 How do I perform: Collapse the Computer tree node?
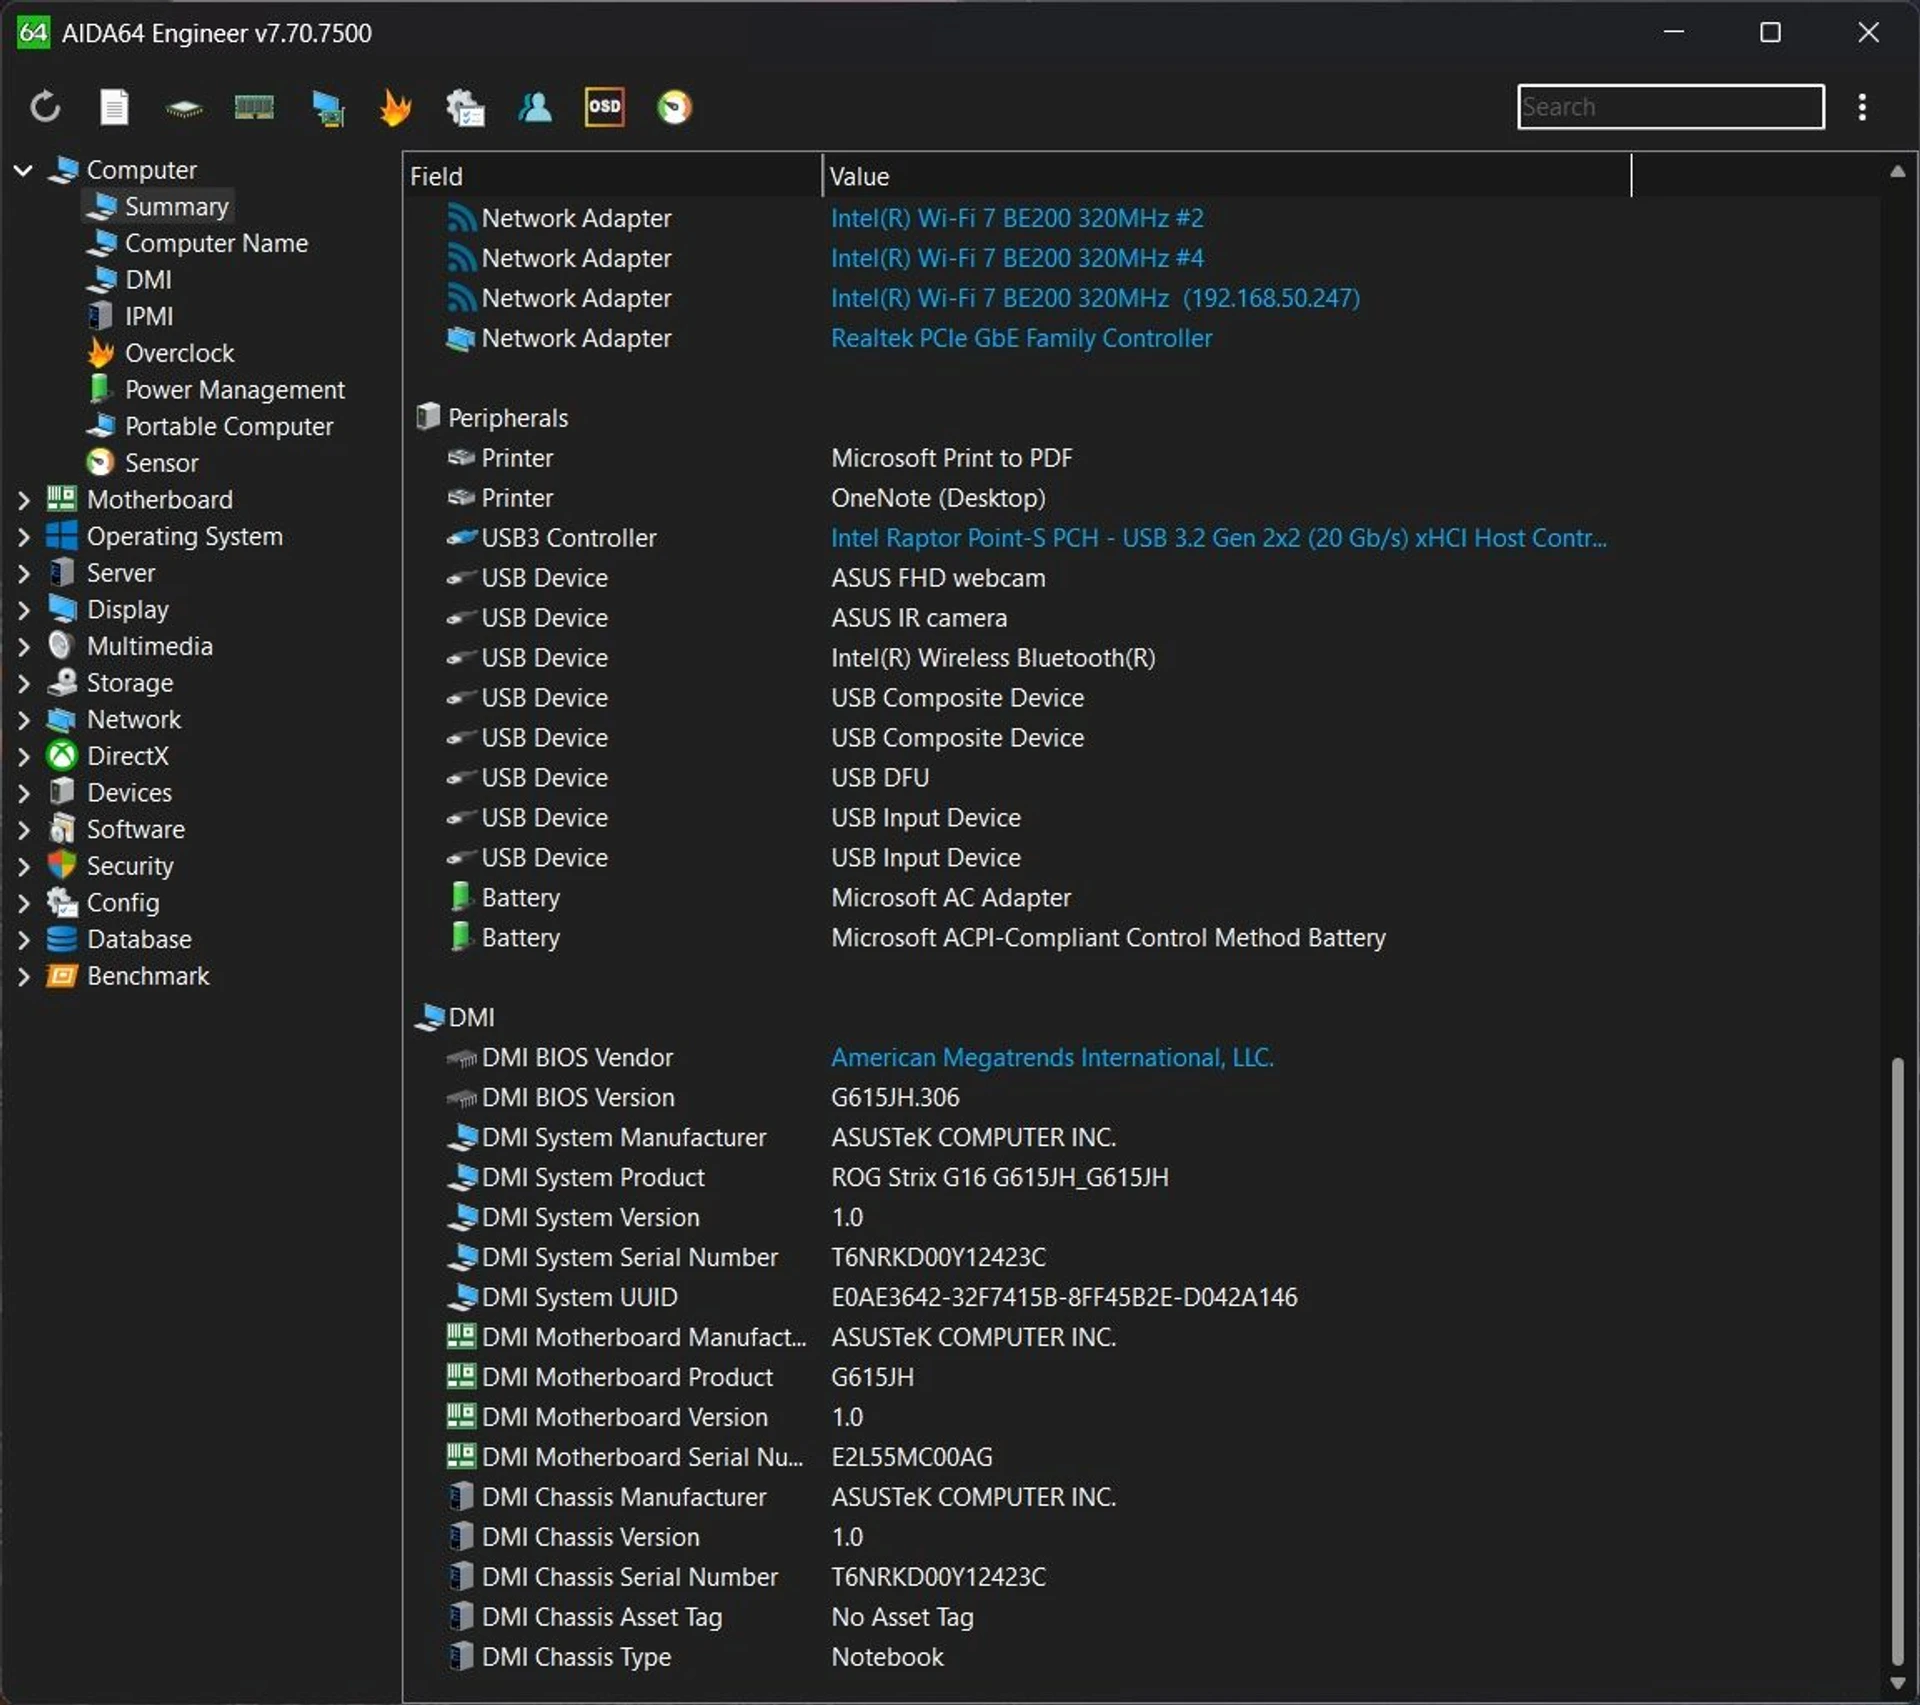tap(23, 170)
